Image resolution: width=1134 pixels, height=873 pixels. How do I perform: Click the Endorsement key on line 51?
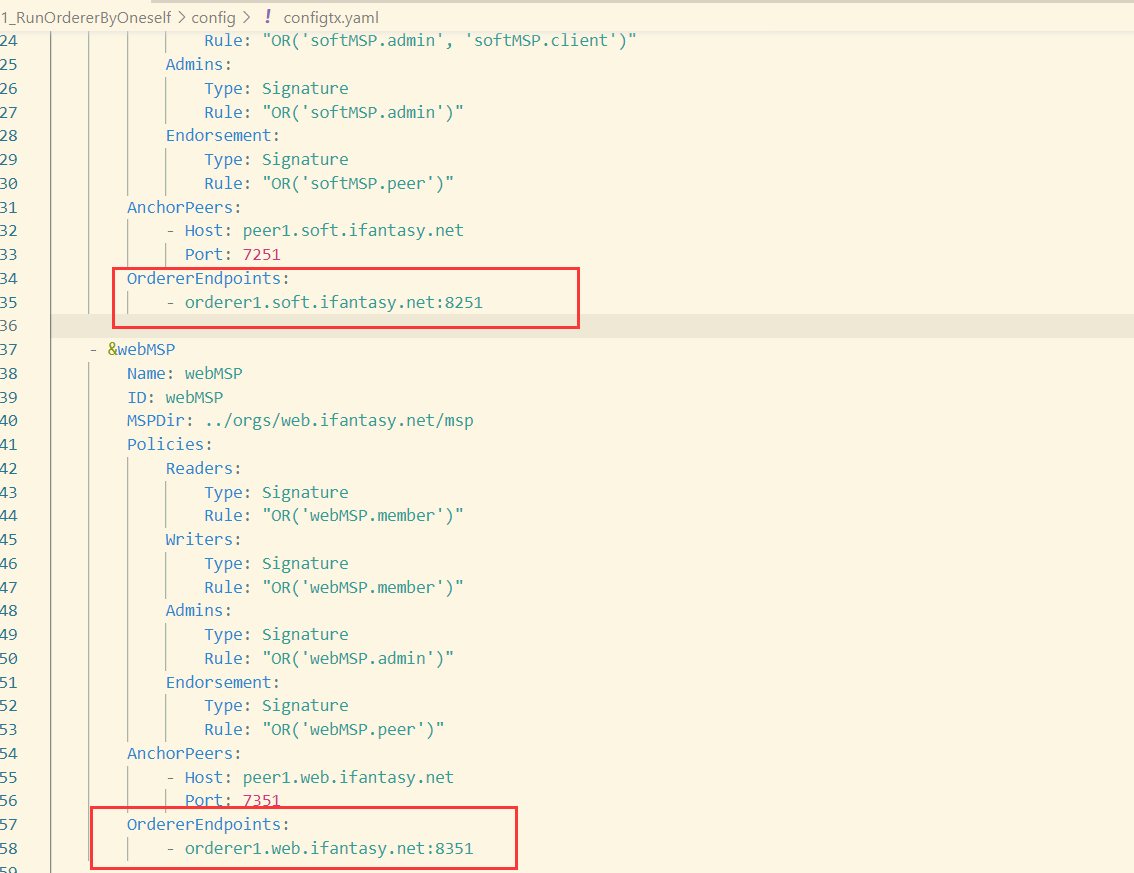218,682
